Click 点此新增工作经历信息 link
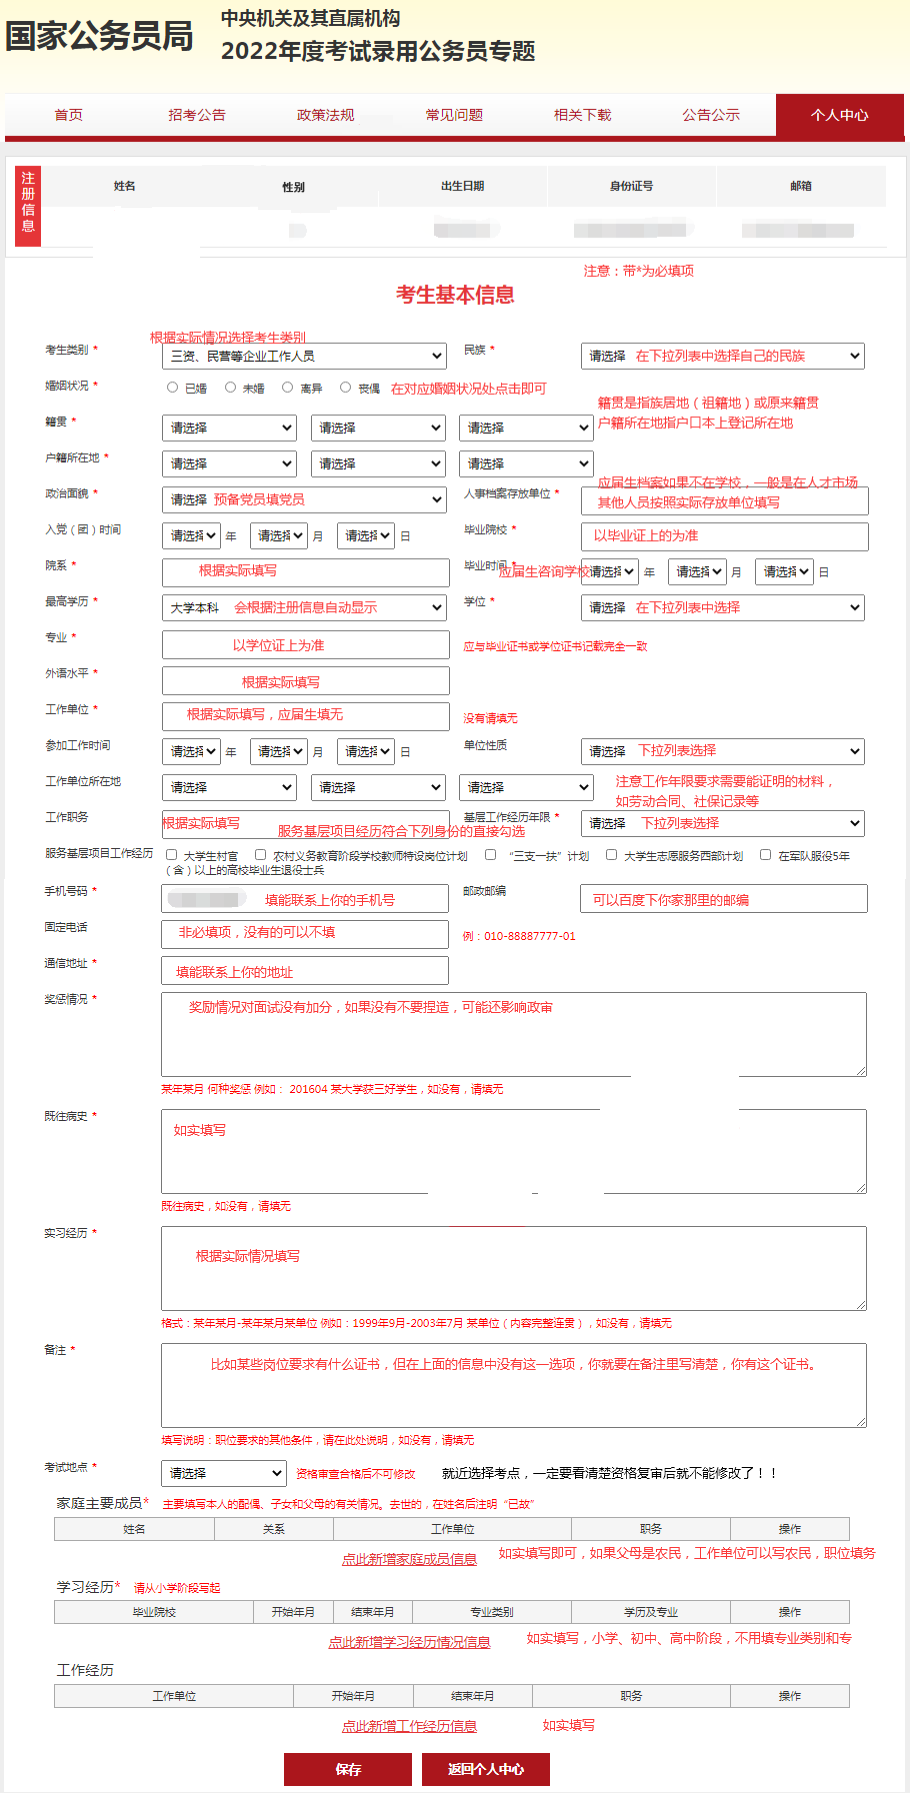 click(x=409, y=1726)
